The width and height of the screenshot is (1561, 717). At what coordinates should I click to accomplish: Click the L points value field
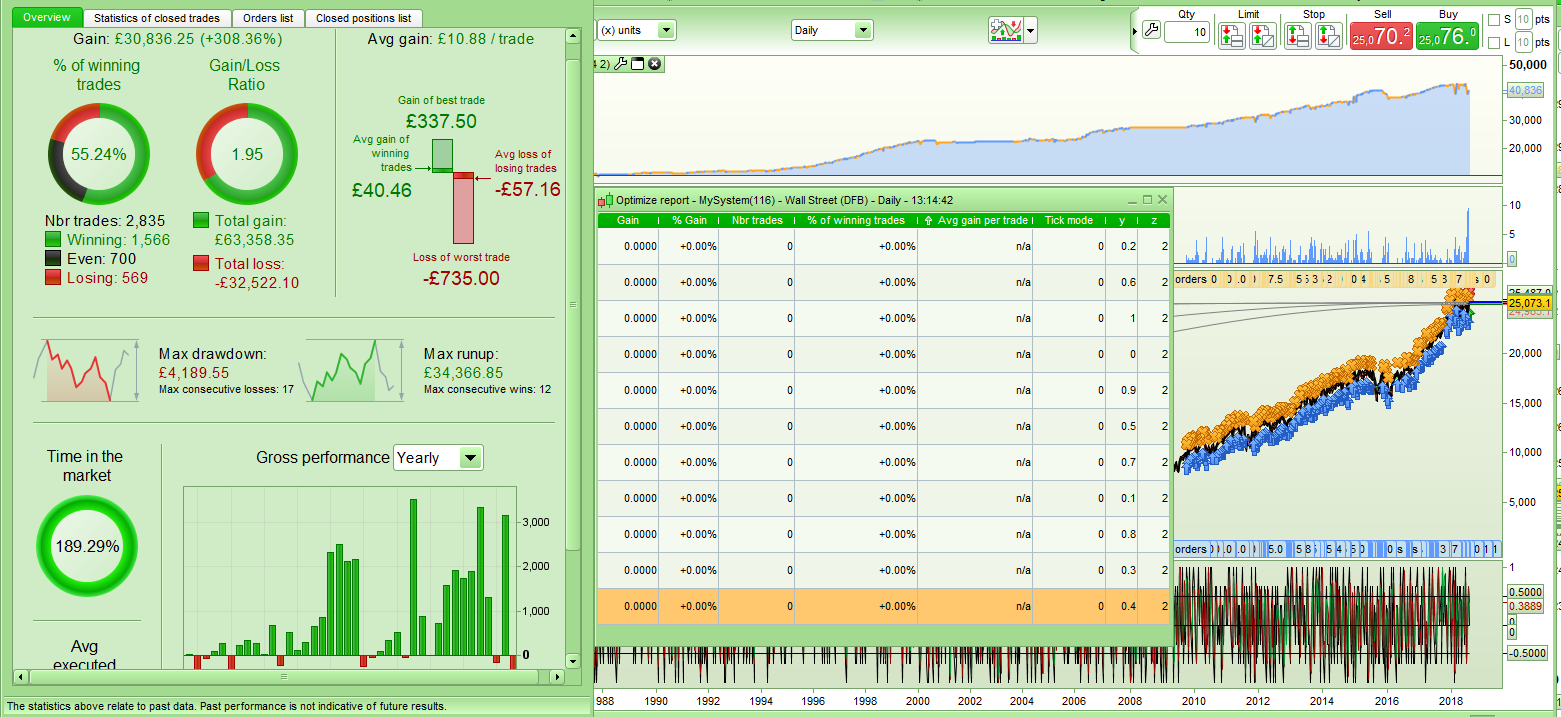[x=1522, y=42]
